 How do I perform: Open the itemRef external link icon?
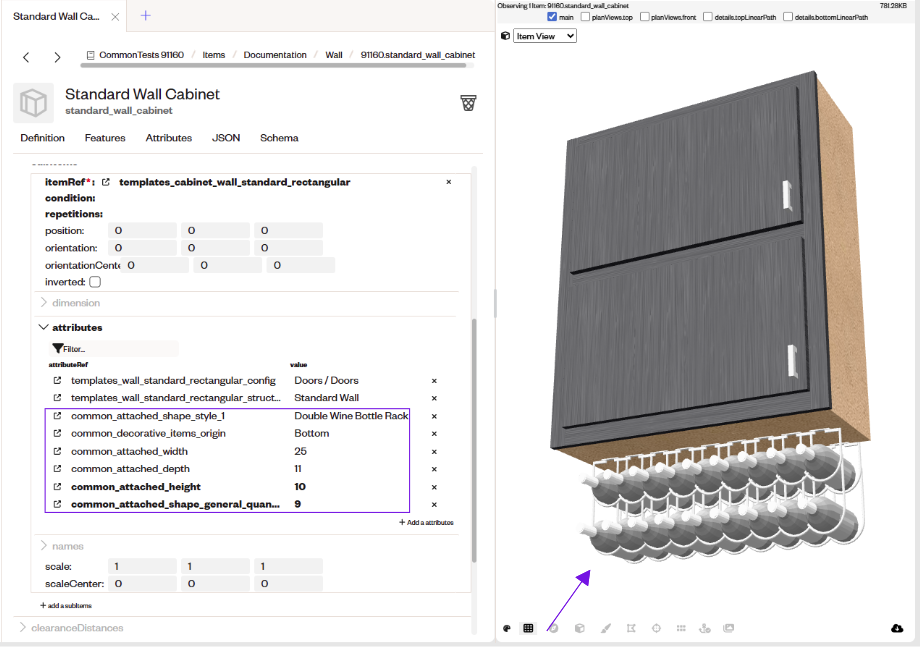coord(106,182)
